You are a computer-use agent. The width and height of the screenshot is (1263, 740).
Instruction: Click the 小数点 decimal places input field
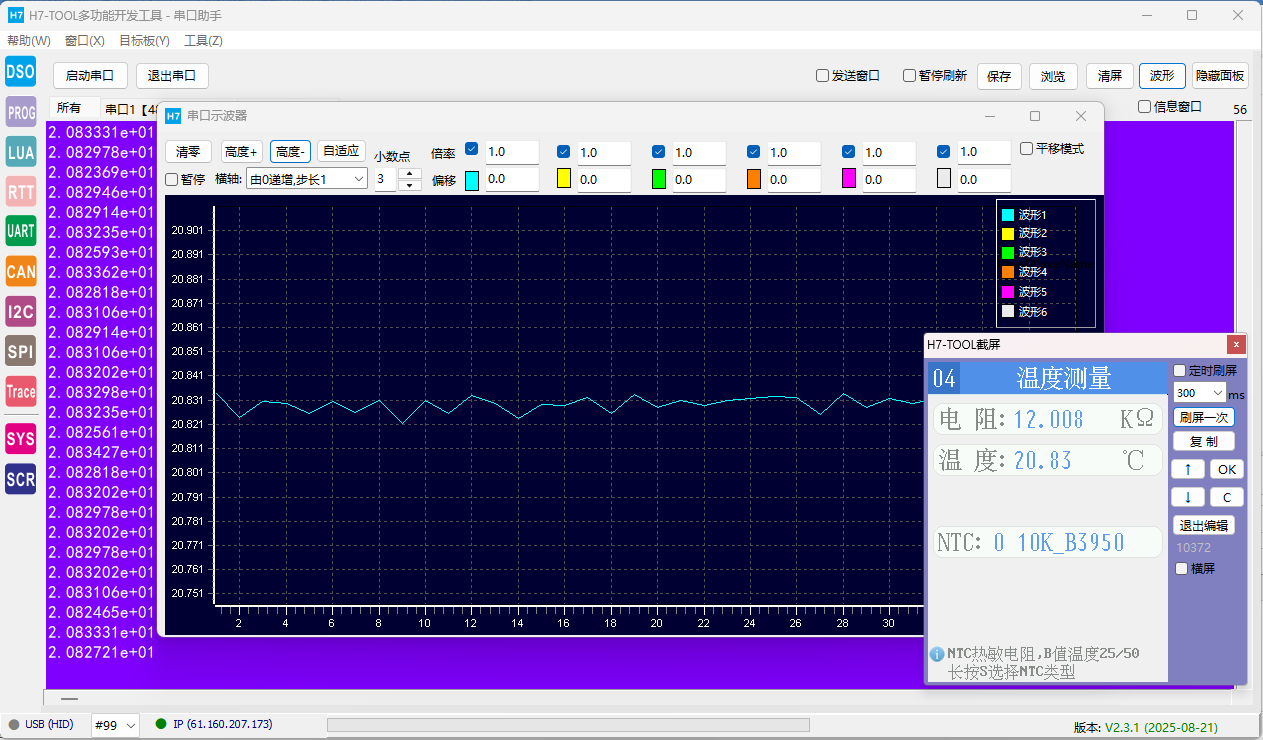[386, 180]
